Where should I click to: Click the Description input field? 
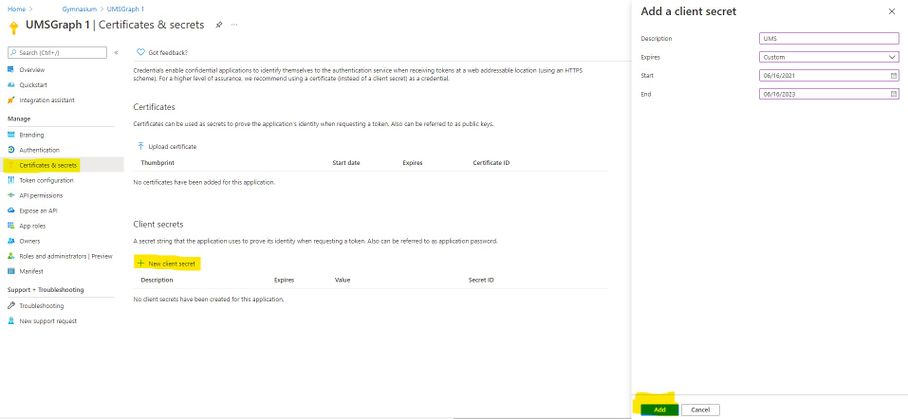click(x=829, y=38)
